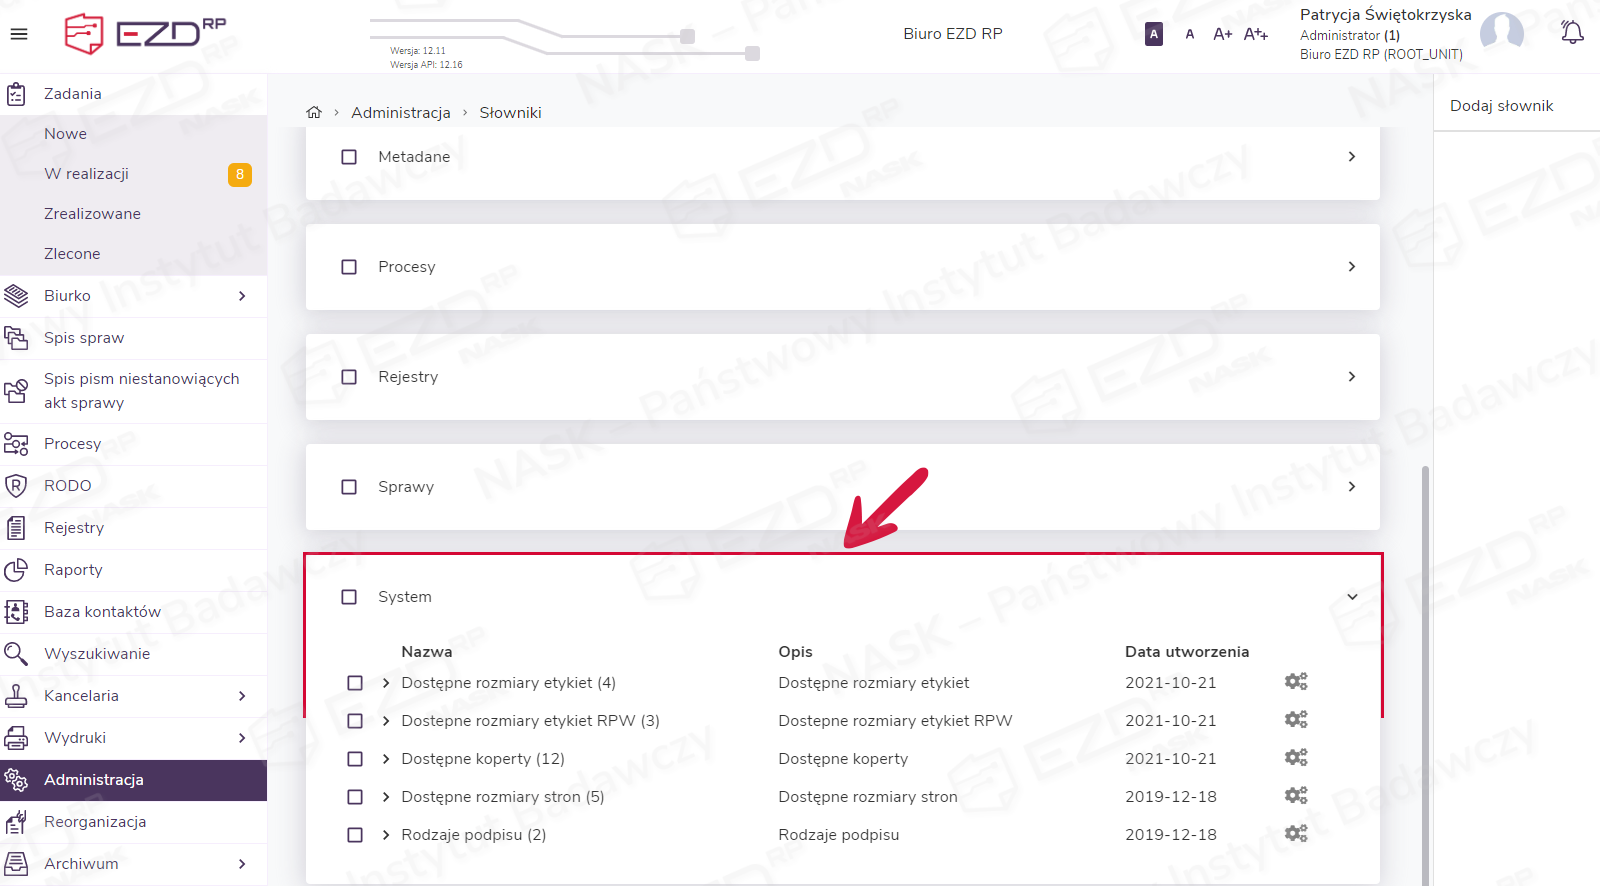This screenshot has width=1600, height=886.
Task: Click the user avatar picture
Action: pyautogui.click(x=1501, y=33)
